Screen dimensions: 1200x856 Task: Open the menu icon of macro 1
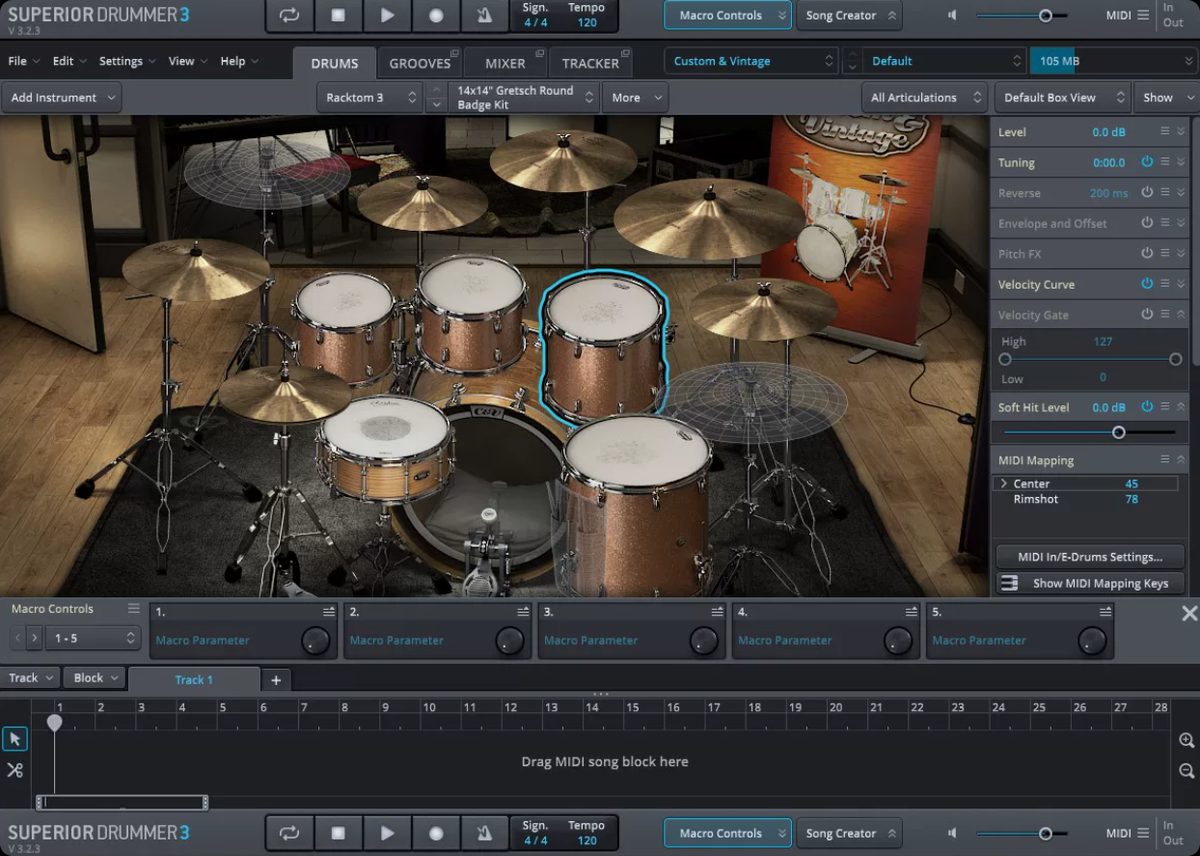tap(328, 612)
